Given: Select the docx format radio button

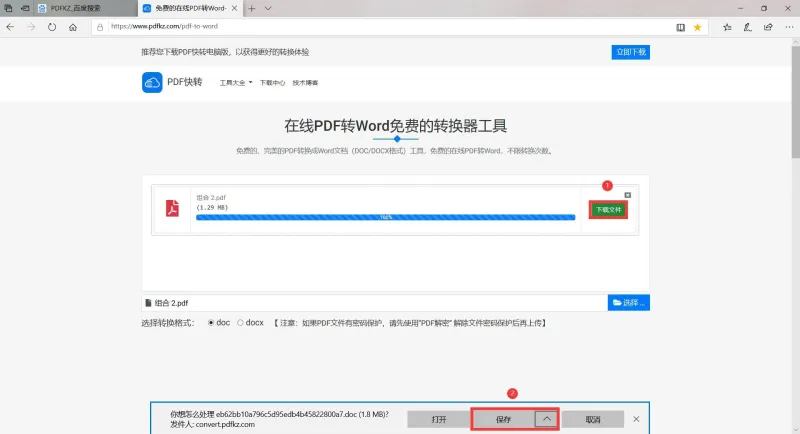Looking at the screenshot, I should [240, 323].
